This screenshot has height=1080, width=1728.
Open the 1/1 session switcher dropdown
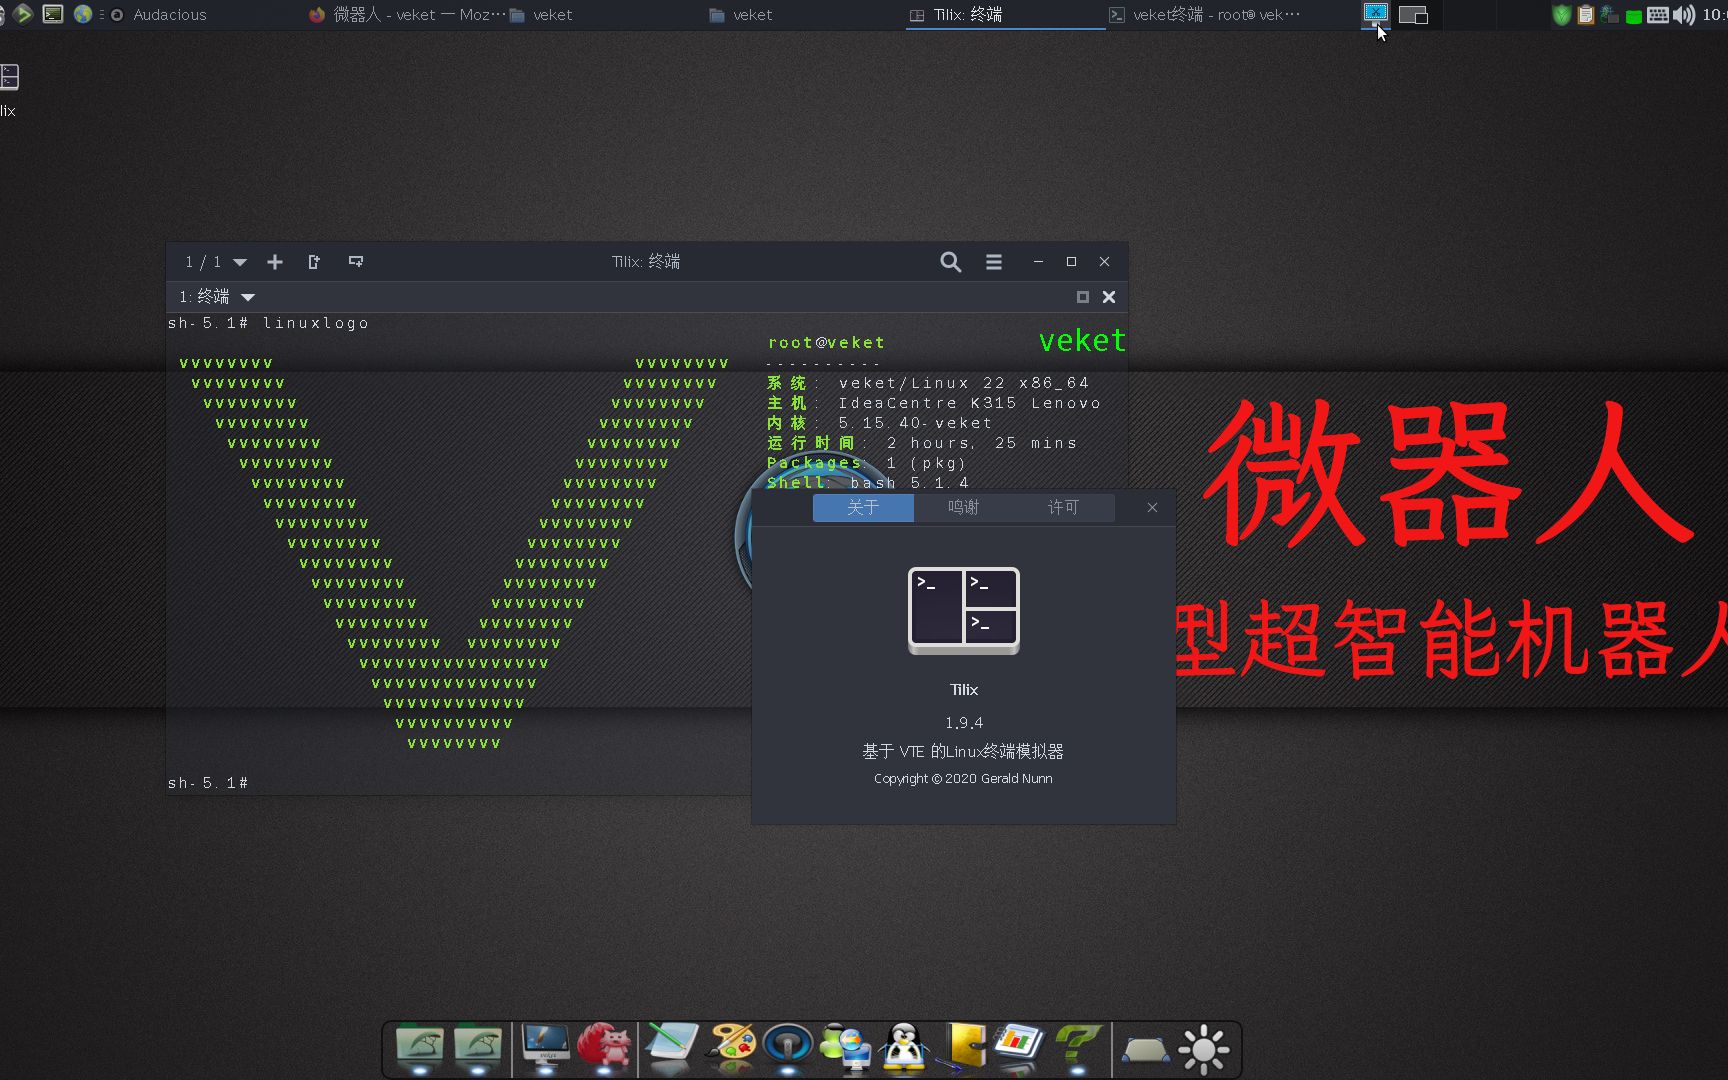coord(213,261)
